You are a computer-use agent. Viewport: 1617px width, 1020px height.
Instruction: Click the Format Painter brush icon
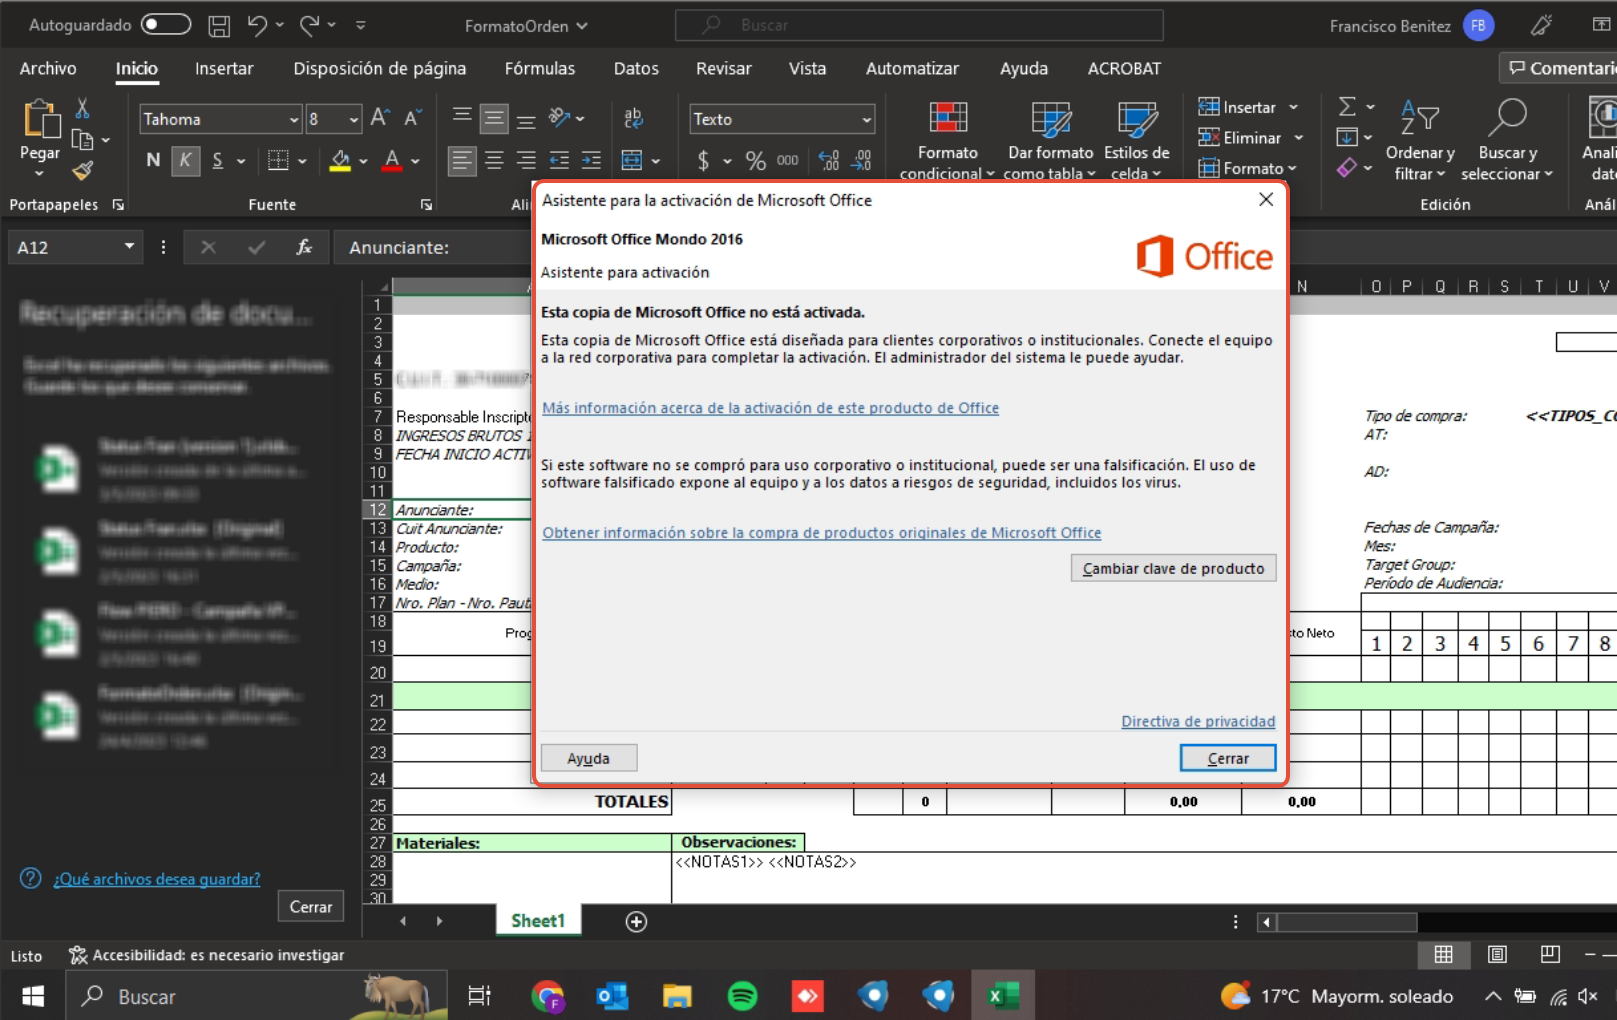coord(83,172)
